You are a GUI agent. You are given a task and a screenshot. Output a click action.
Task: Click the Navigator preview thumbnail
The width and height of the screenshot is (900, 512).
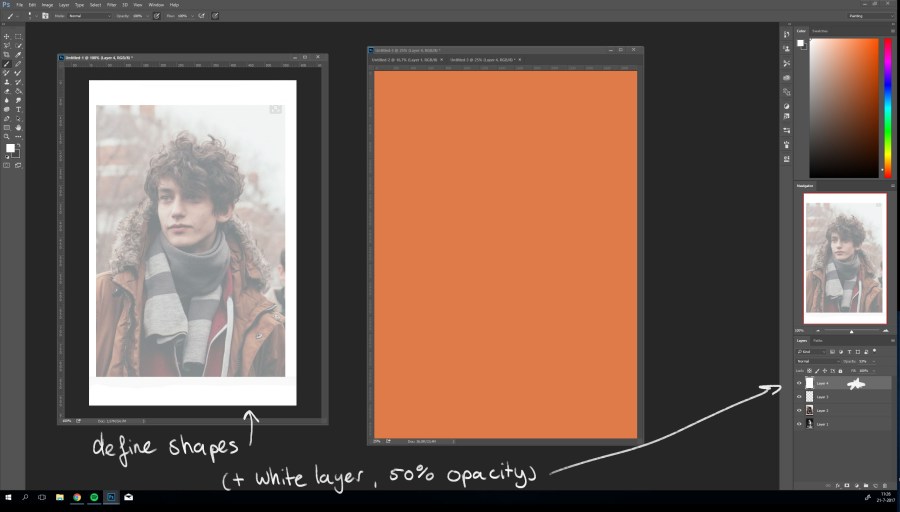click(845, 256)
